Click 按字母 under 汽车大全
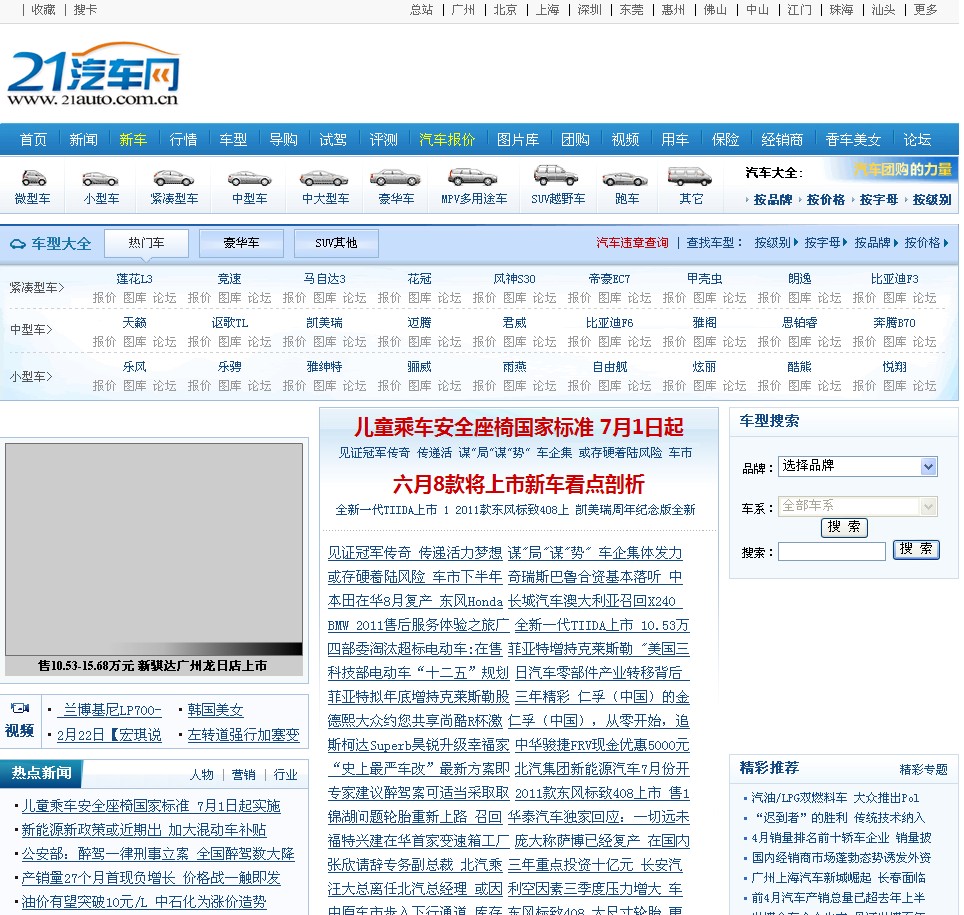Viewport: 964px width, 915px height. coord(879,200)
